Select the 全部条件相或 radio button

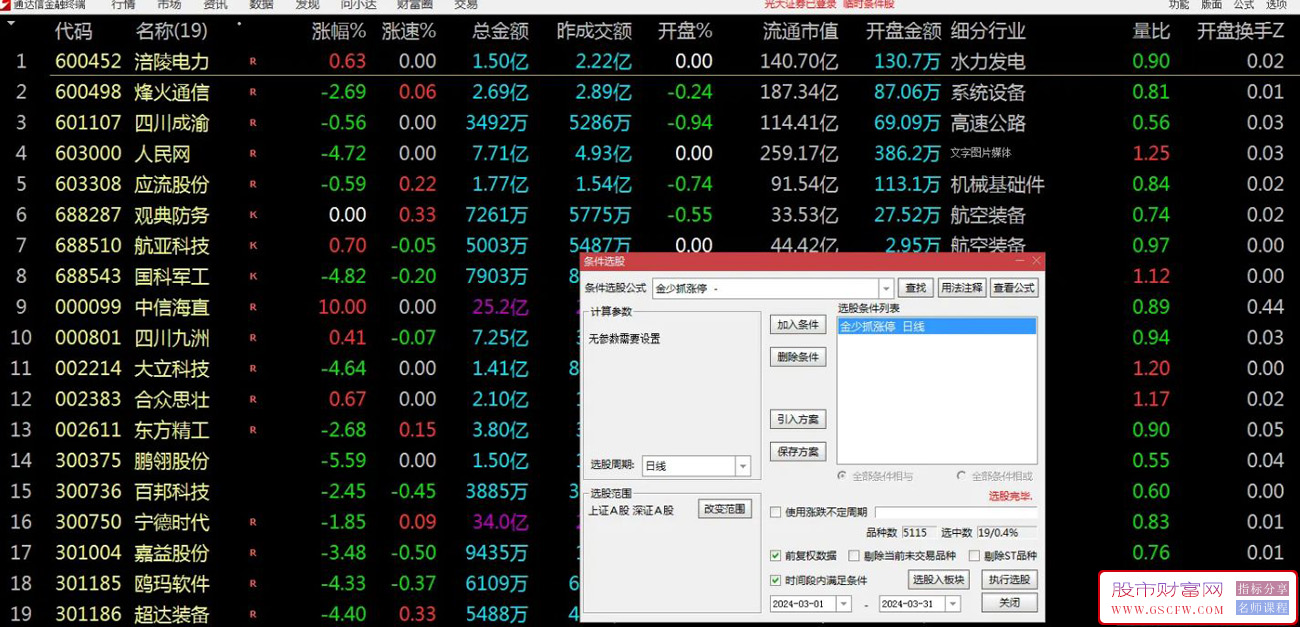click(x=962, y=476)
